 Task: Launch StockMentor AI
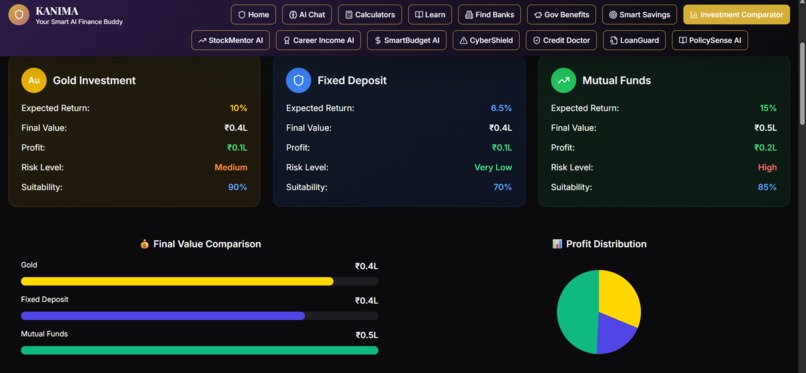[230, 40]
